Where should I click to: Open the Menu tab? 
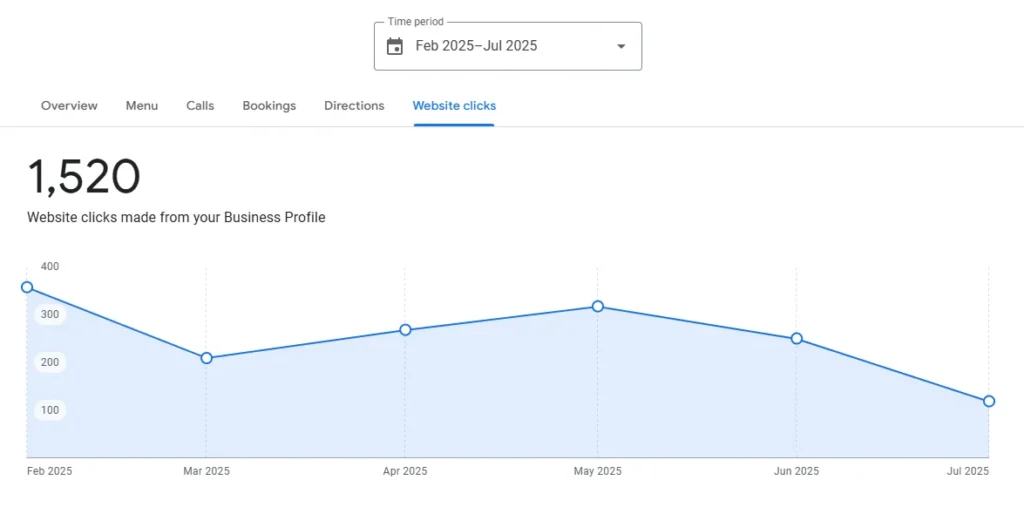pyautogui.click(x=142, y=106)
